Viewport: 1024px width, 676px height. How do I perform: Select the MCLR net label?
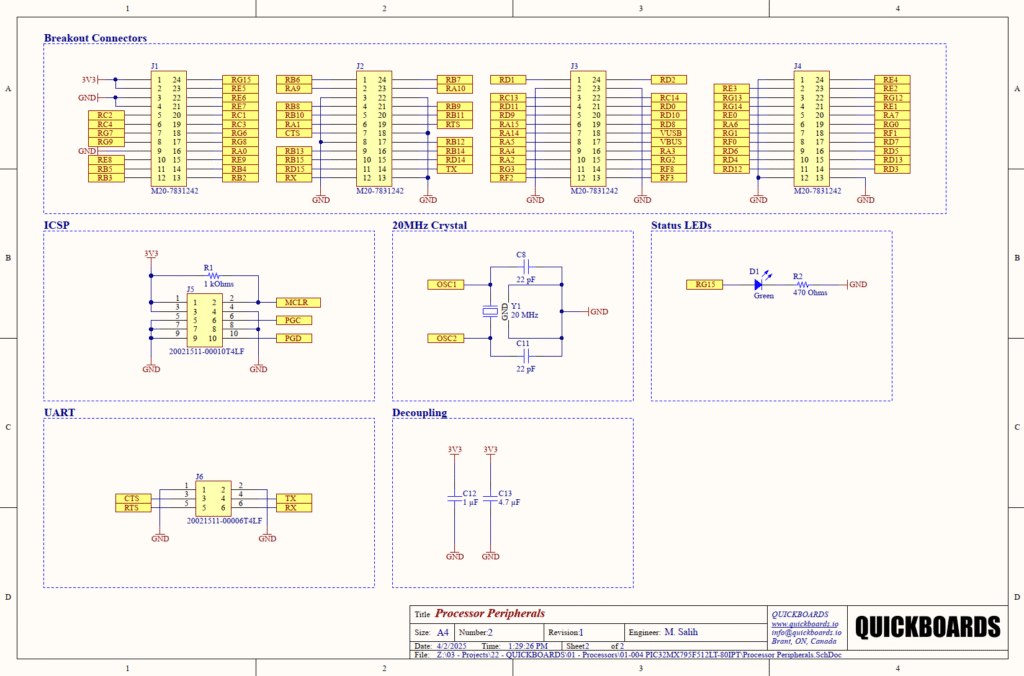pos(295,302)
